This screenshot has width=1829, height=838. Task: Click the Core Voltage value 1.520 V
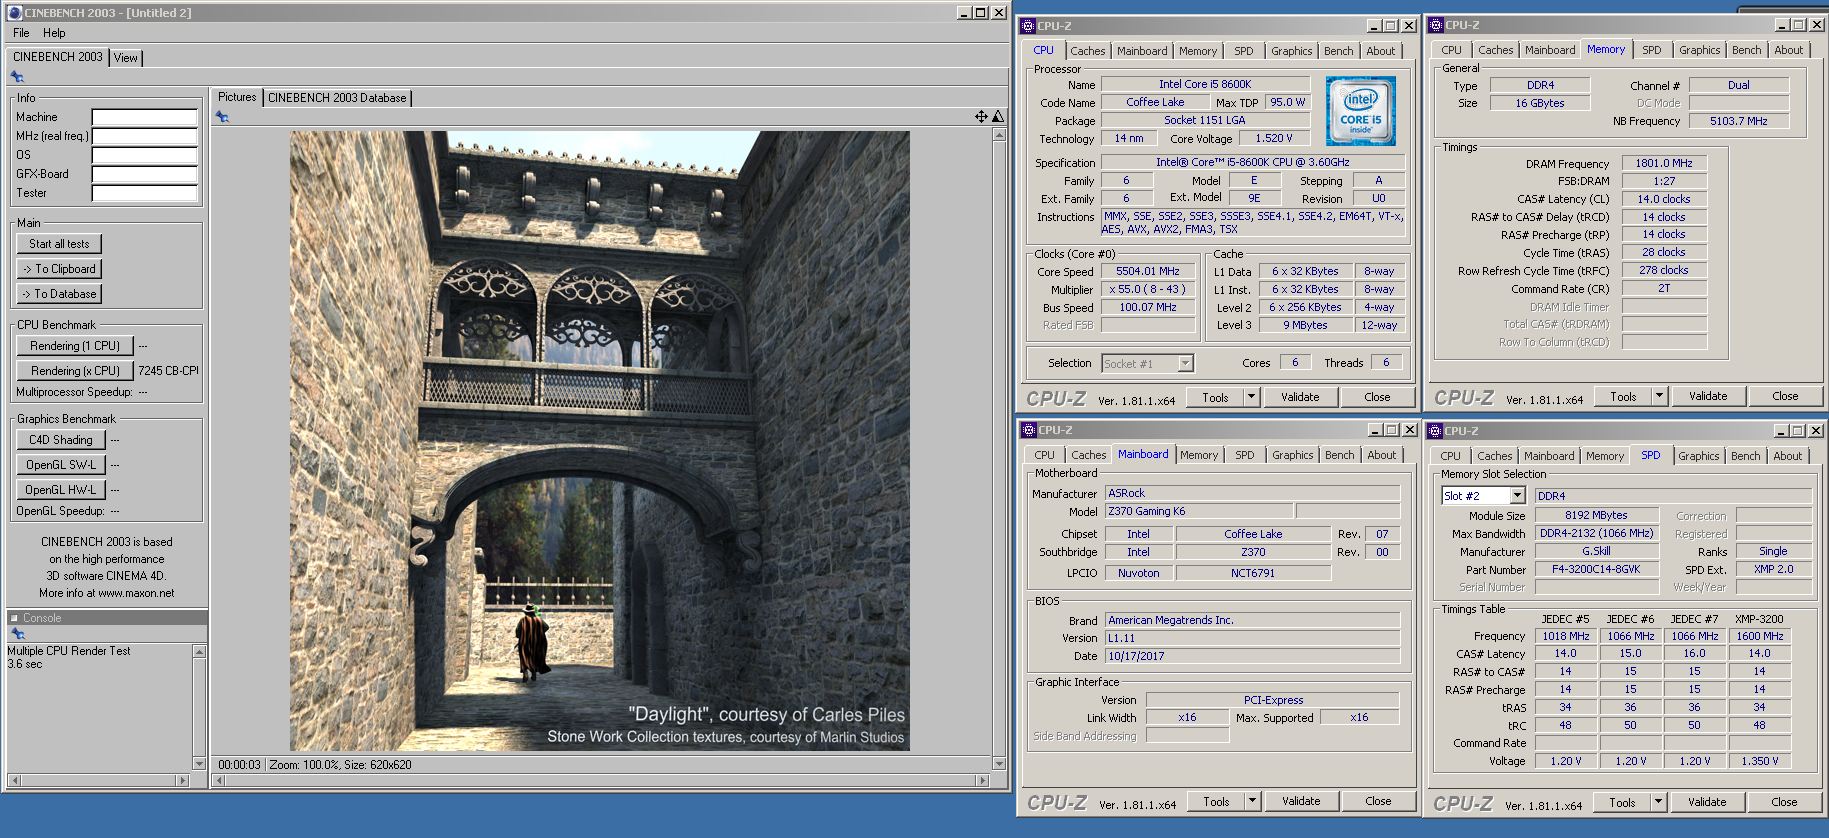tap(1274, 139)
